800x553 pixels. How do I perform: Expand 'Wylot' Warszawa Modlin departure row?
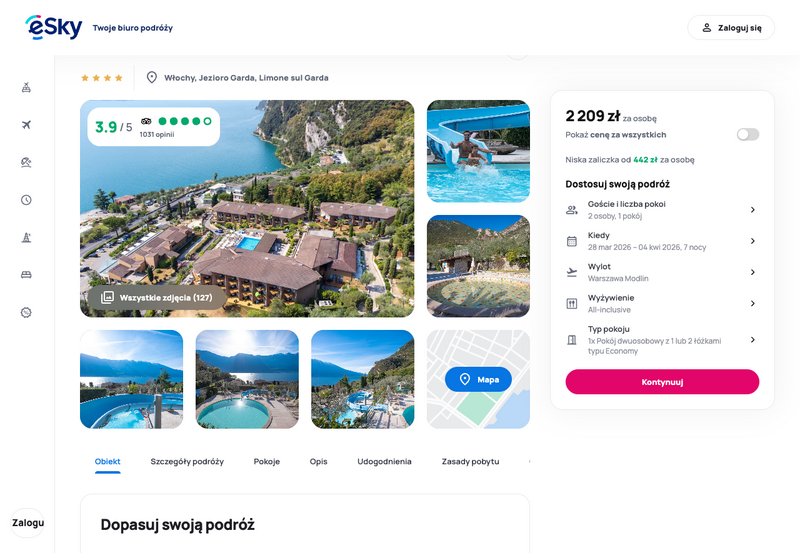[x=662, y=272]
